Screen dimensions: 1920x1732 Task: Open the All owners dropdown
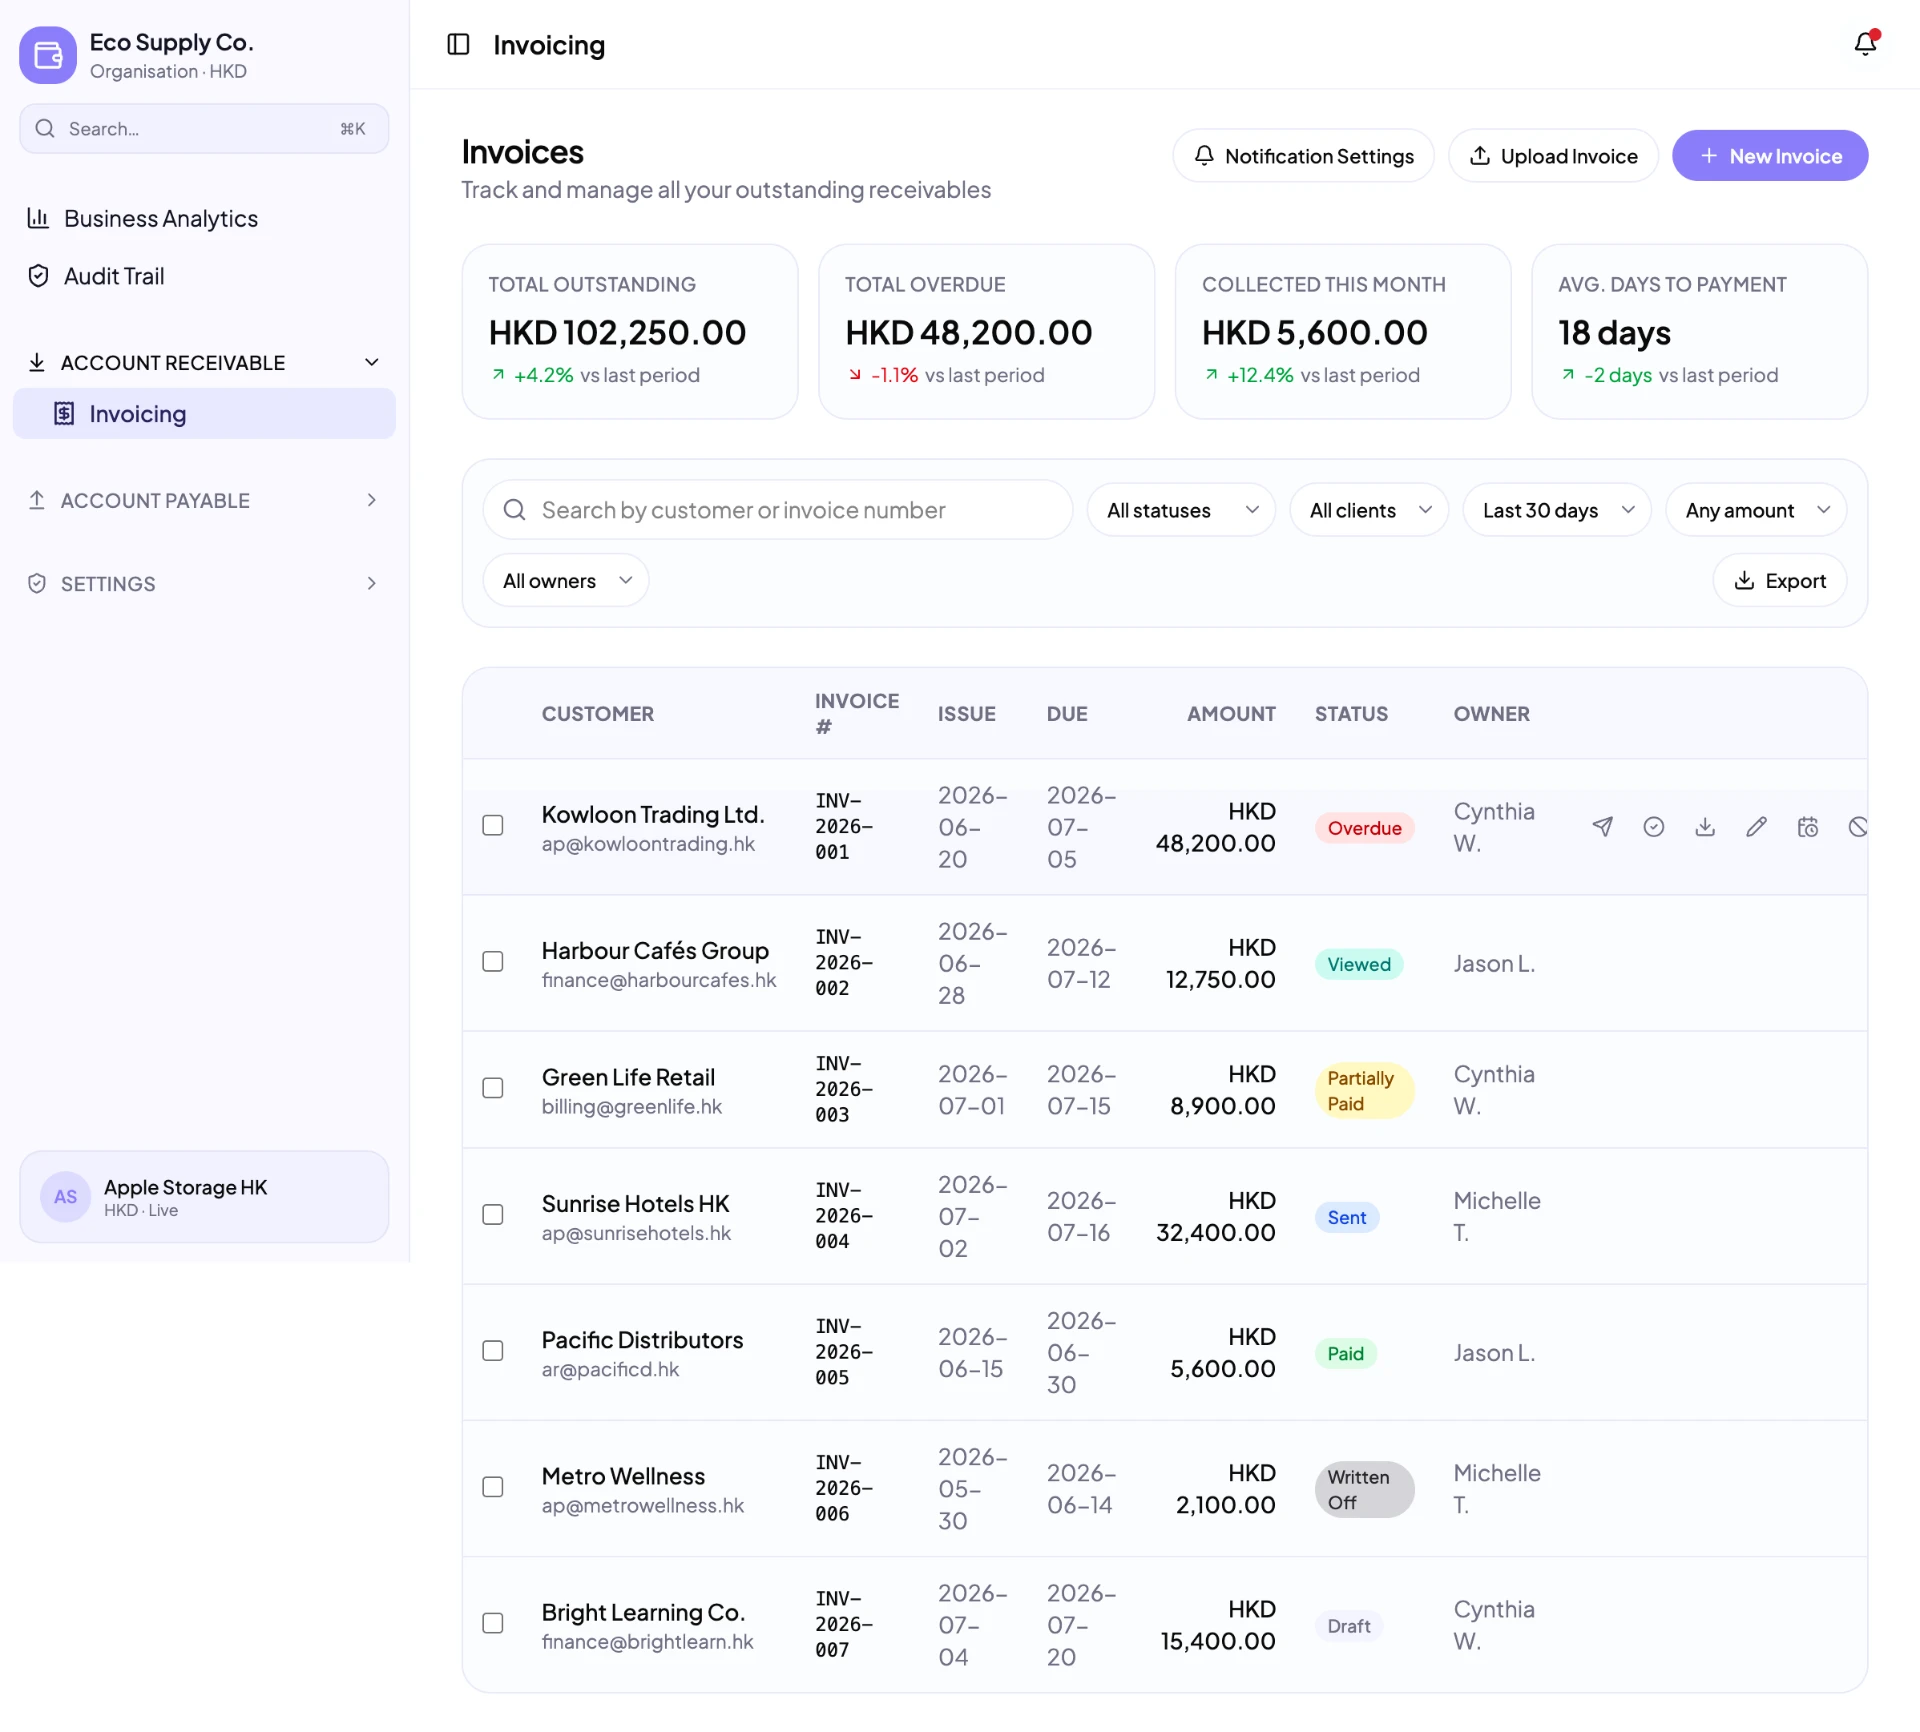(x=566, y=581)
